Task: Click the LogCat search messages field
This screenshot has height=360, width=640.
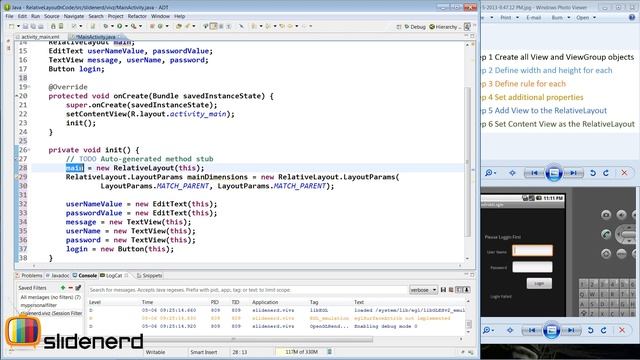Action: (x=247, y=290)
